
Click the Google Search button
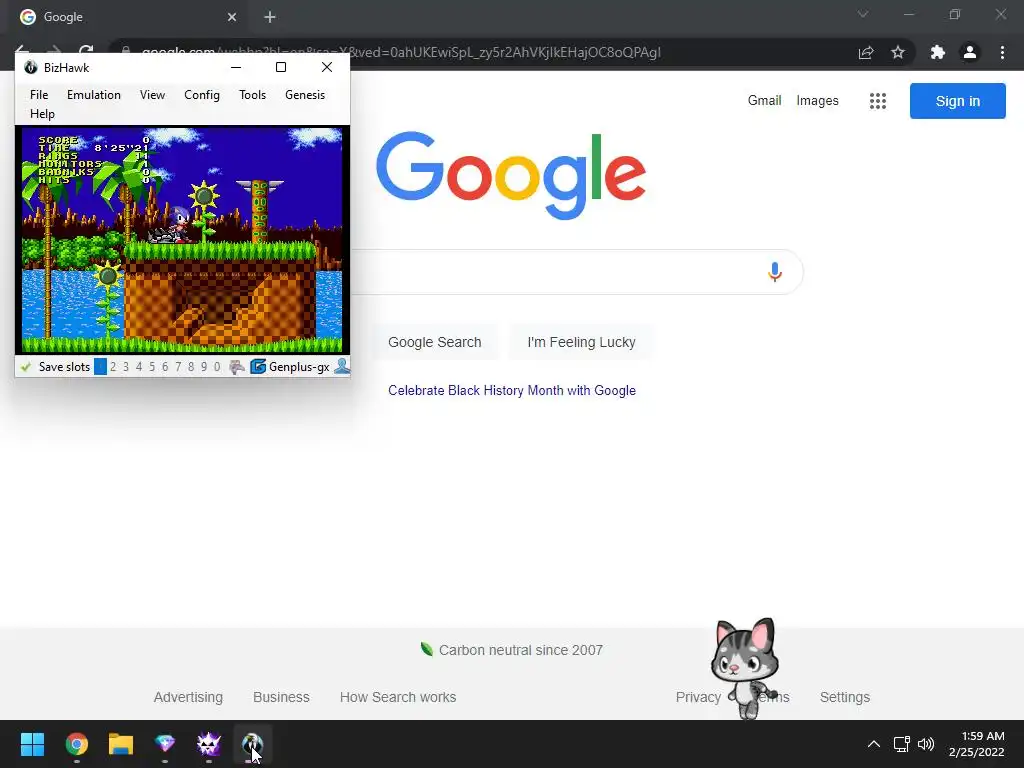tap(434, 342)
